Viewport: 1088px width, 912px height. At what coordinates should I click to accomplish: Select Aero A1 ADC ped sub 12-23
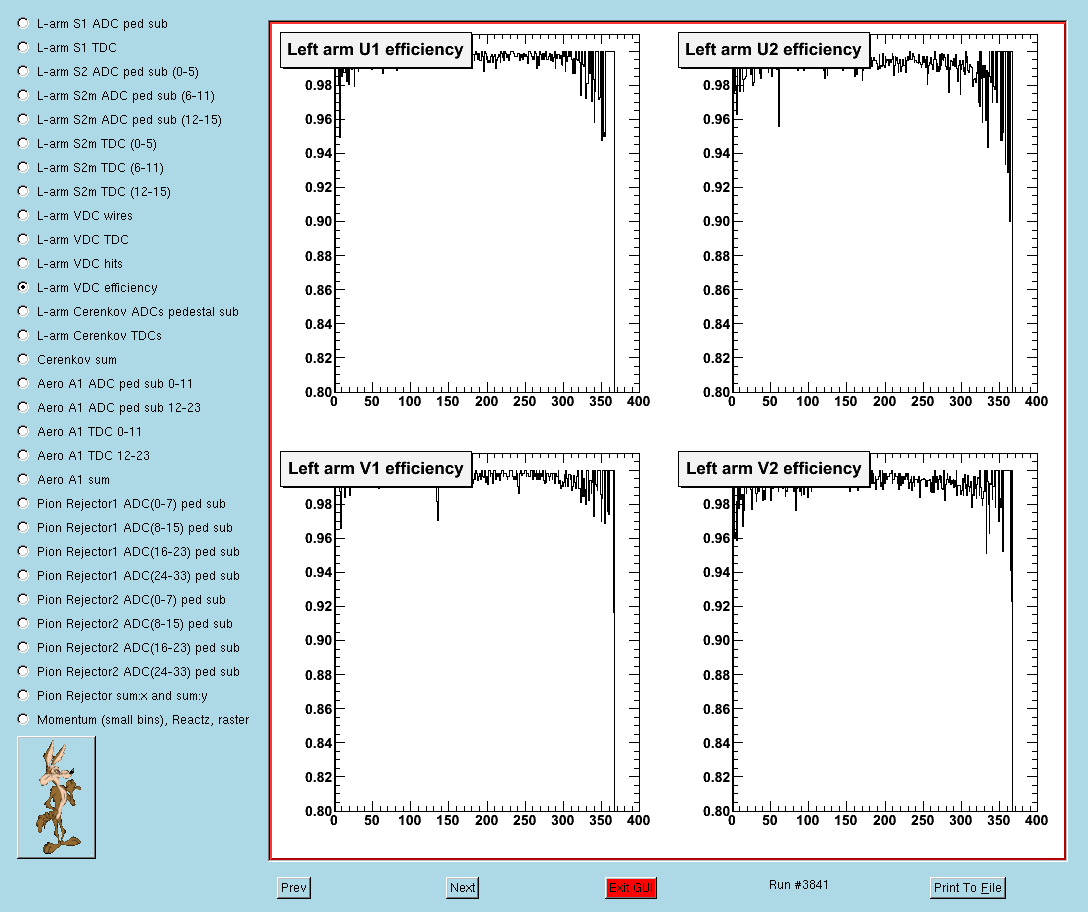pyautogui.click(x=23, y=407)
